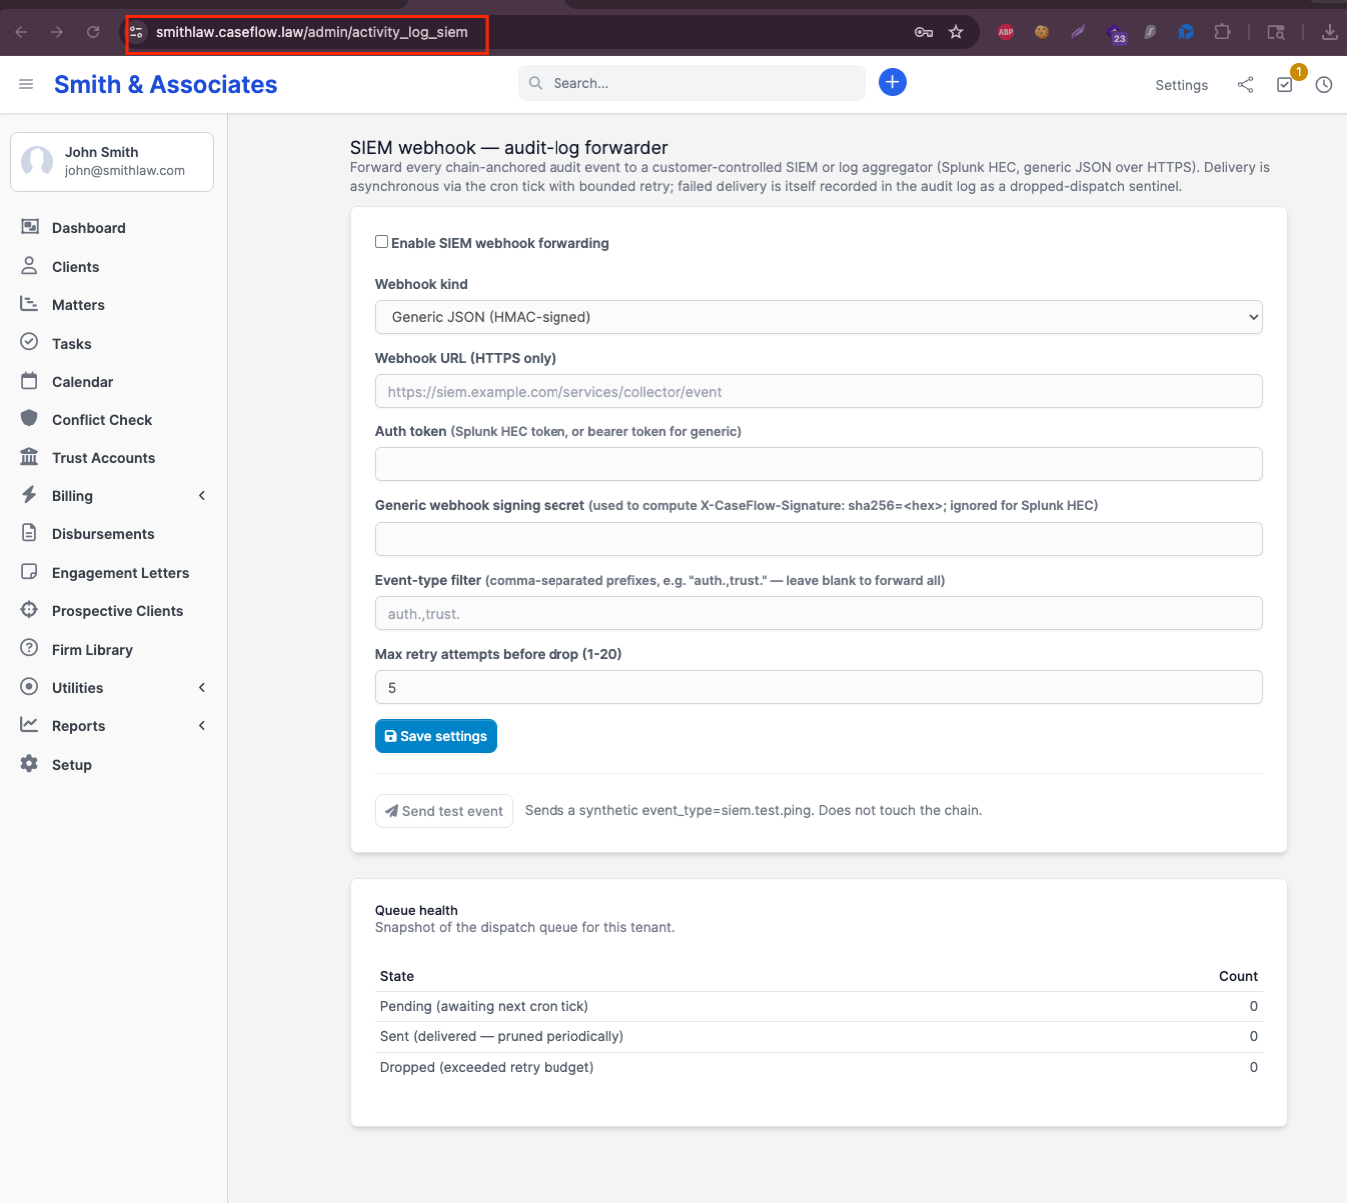Screen dimensions: 1347x1203
Task: Expand the Billing submenu chevron
Action: [202, 495]
